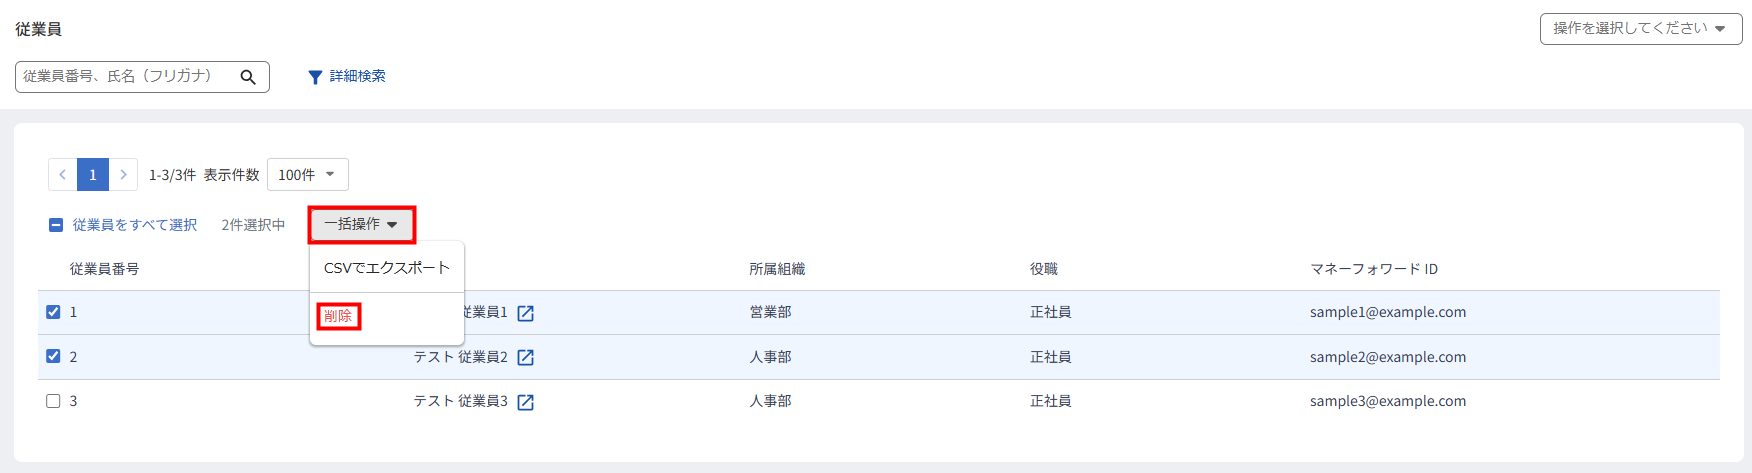Click the search magnifier icon
Viewport: 1752px width, 473px height.
248,77
